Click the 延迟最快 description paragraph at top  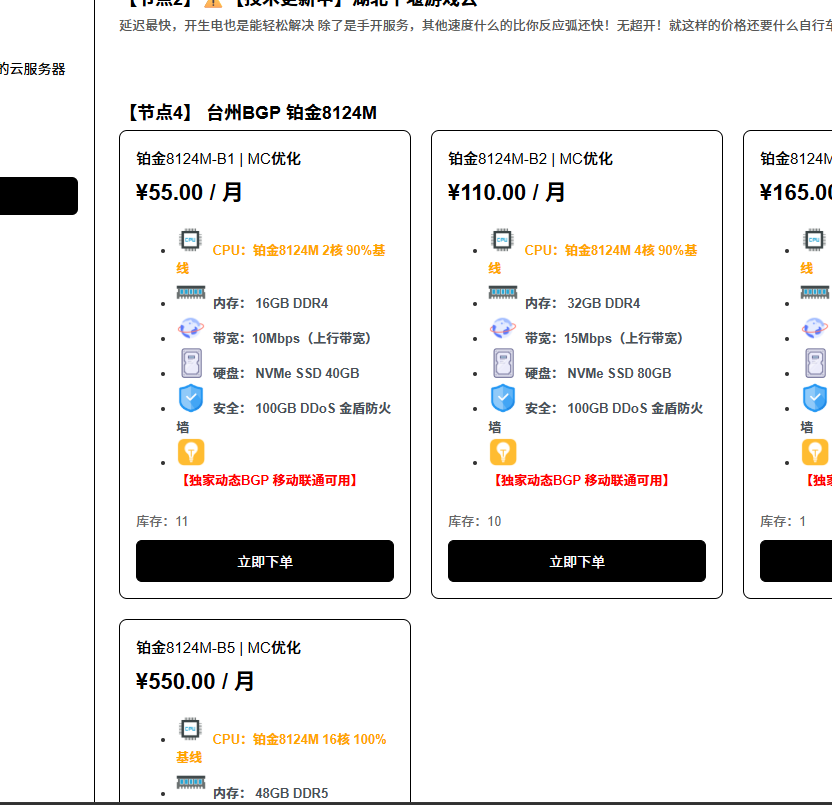pyautogui.click(x=475, y=25)
